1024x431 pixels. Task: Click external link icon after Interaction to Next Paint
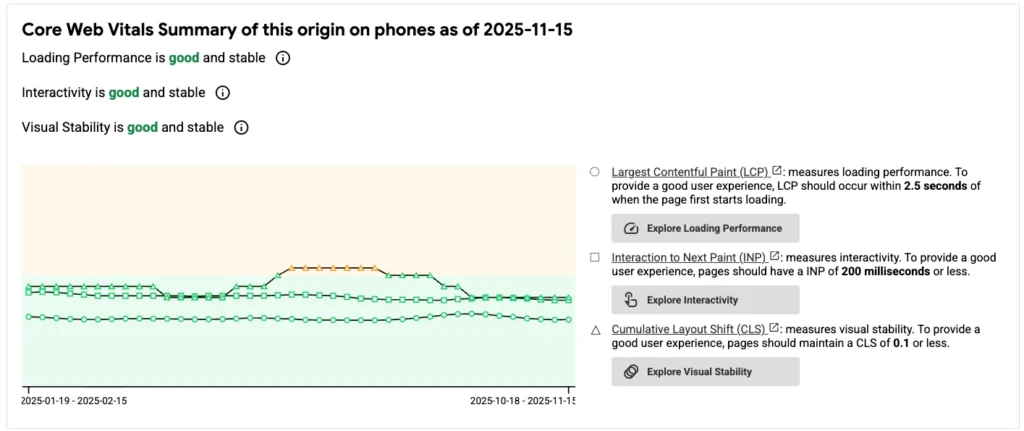pos(774,257)
